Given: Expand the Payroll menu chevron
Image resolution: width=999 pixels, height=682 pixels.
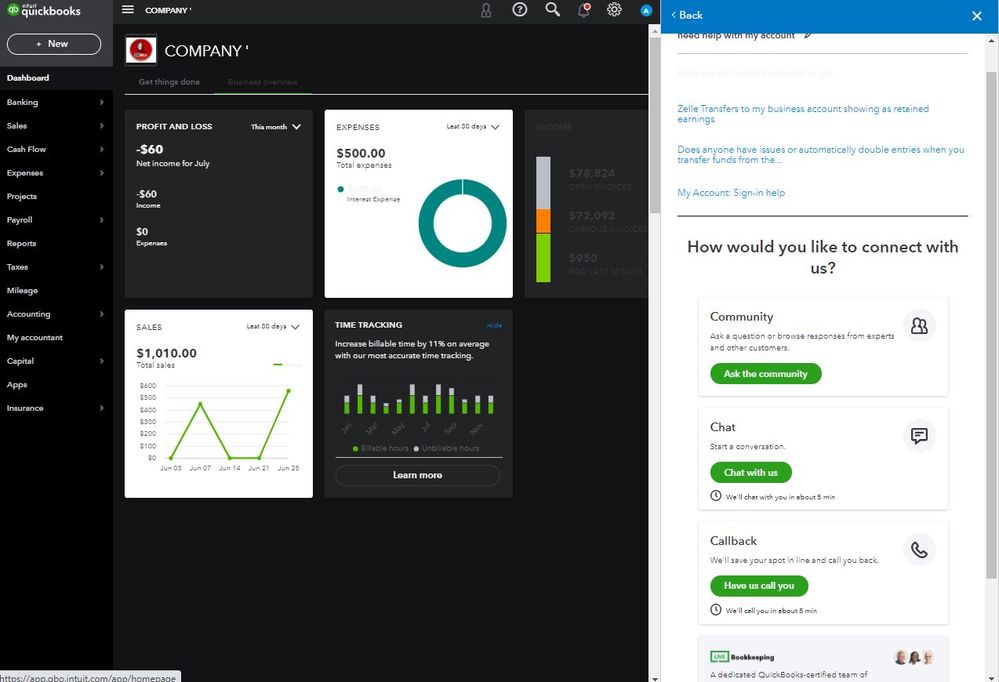Looking at the screenshot, I should point(101,220).
